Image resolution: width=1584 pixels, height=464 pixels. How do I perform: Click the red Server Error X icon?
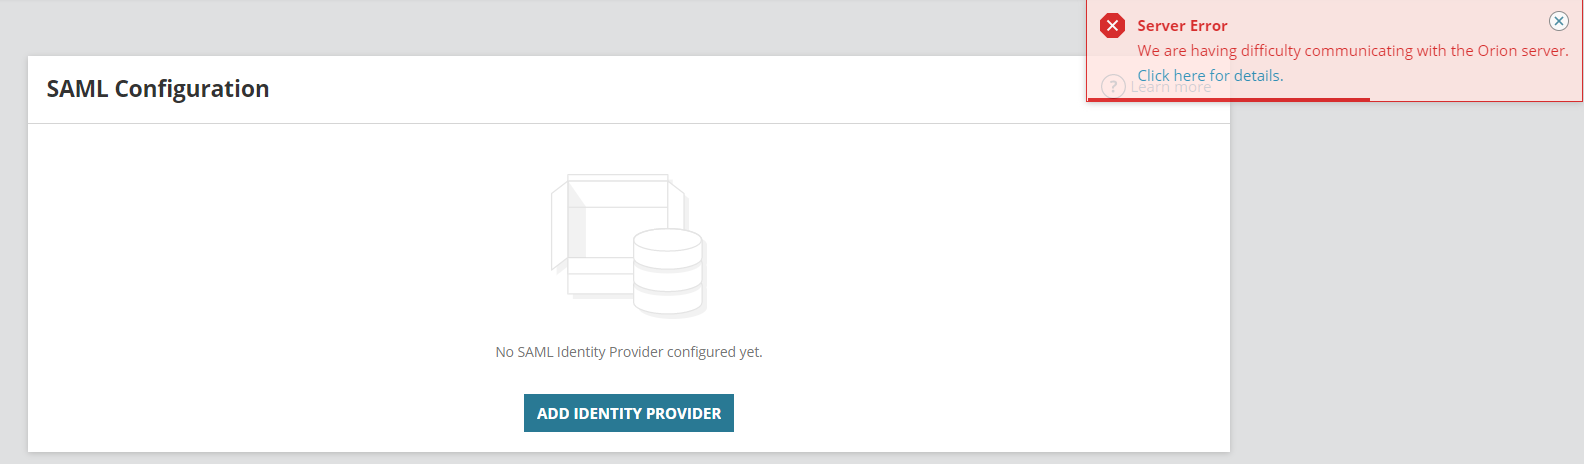click(1112, 26)
